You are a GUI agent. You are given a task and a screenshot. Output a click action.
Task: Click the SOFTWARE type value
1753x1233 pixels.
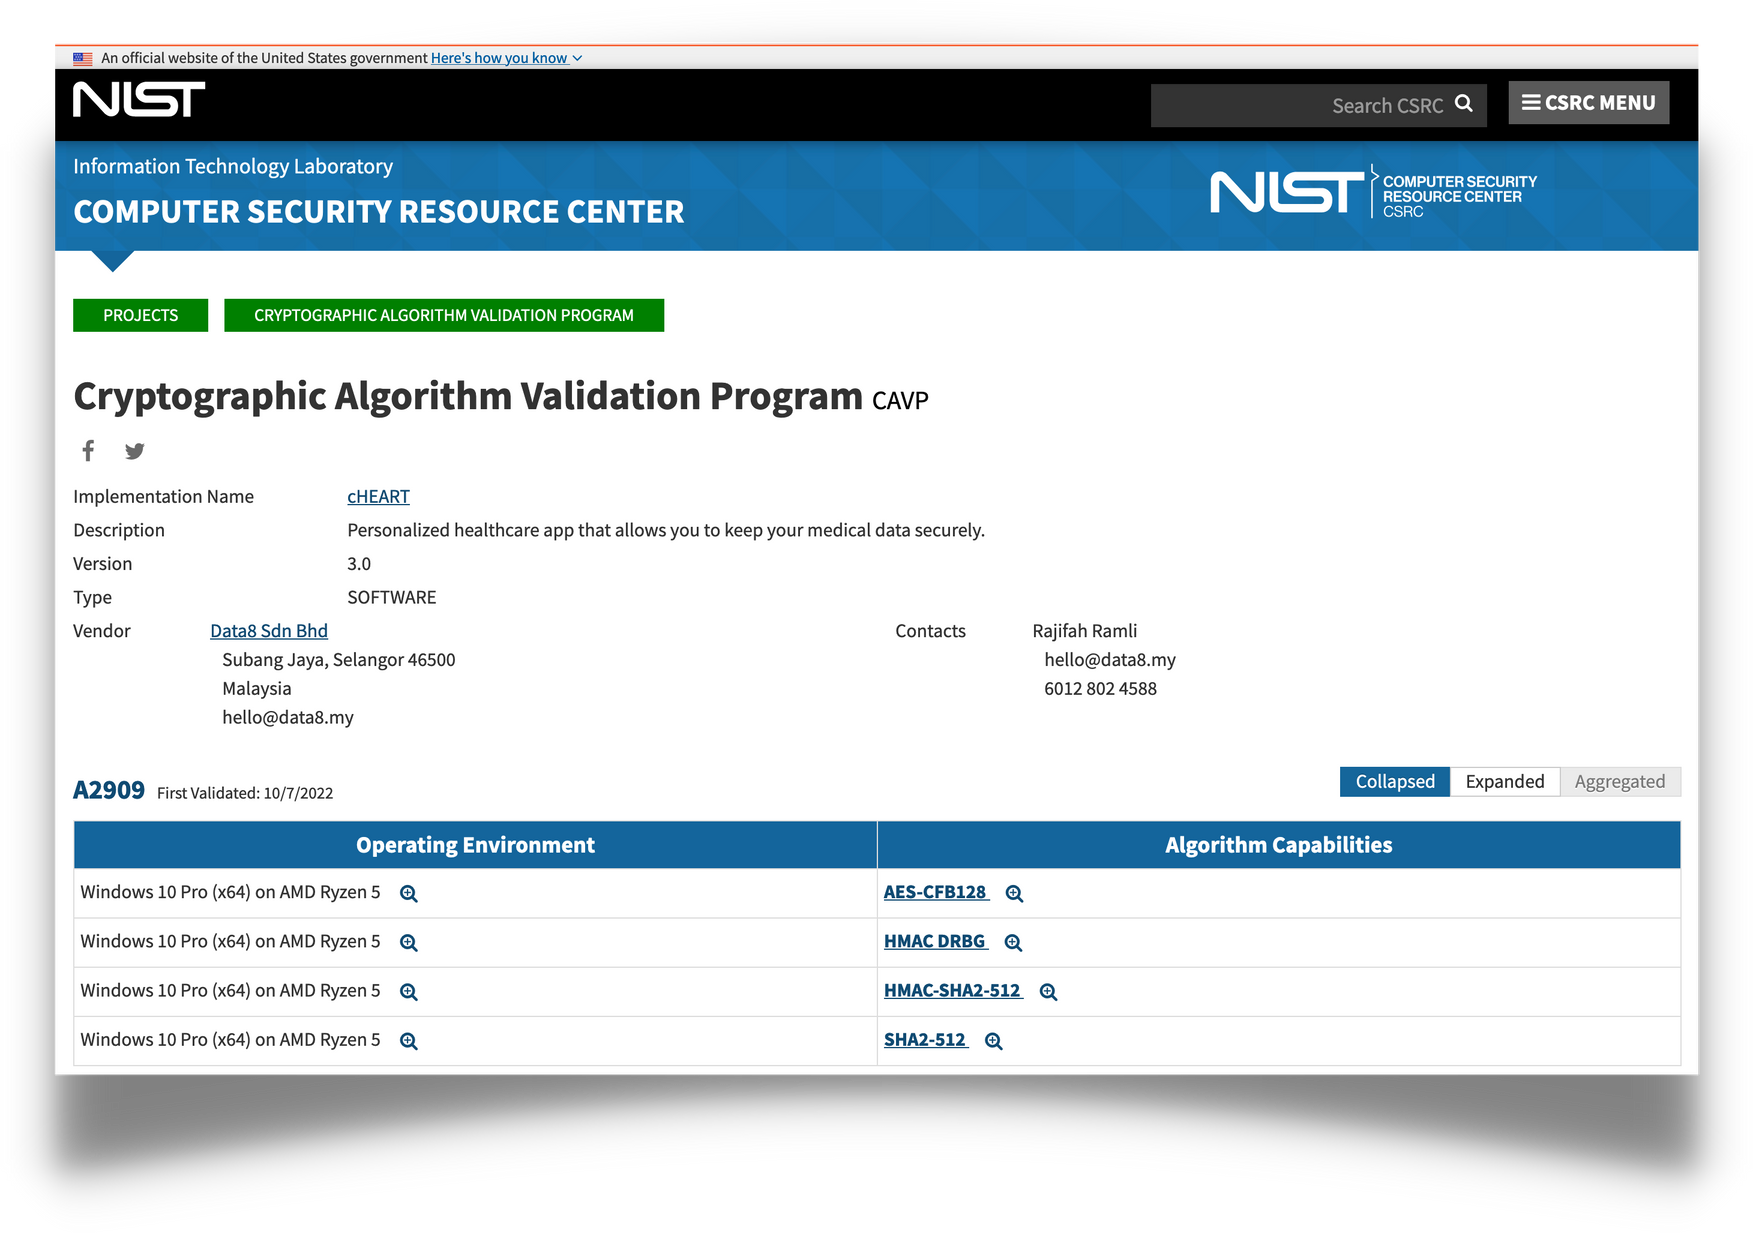pos(392,598)
